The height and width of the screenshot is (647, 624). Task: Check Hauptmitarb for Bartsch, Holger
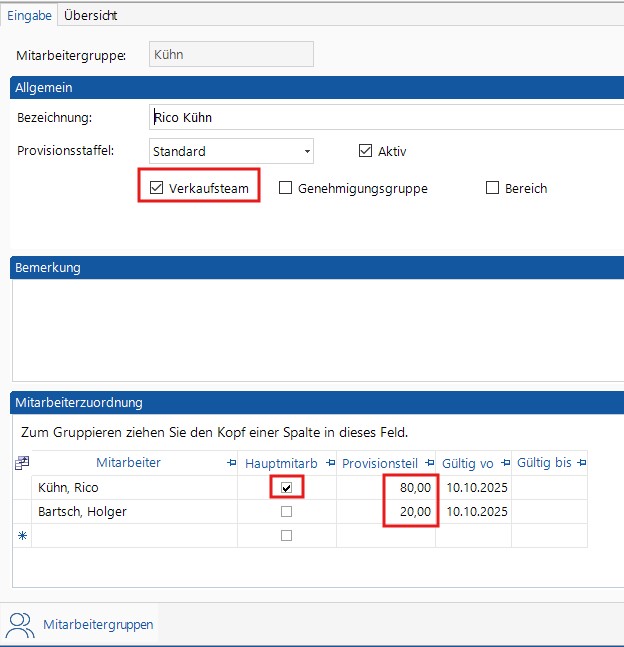coord(287,512)
